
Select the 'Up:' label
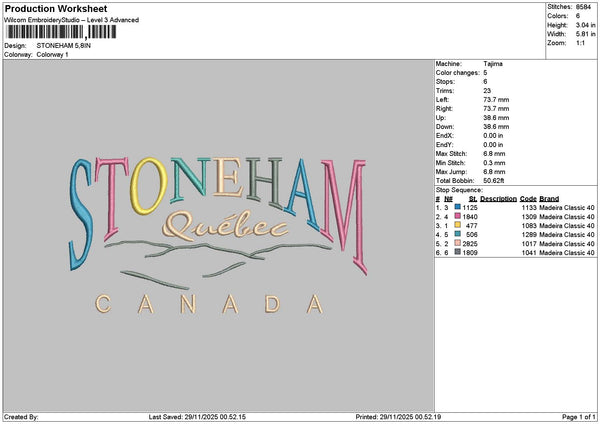[440, 118]
